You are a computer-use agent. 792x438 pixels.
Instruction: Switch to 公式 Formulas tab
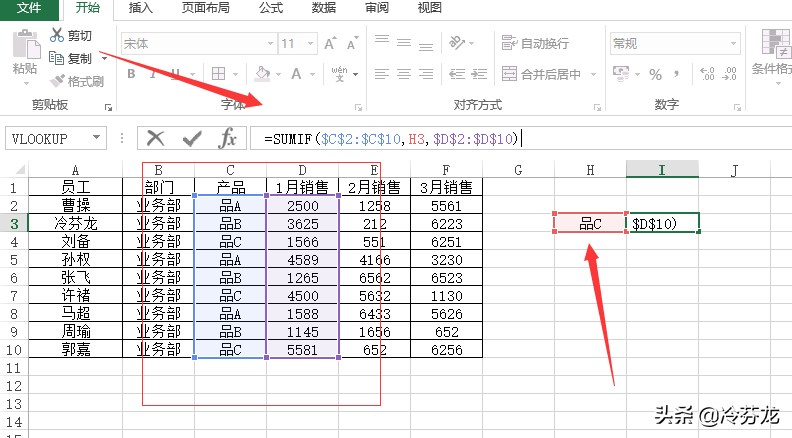click(x=271, y=8)
